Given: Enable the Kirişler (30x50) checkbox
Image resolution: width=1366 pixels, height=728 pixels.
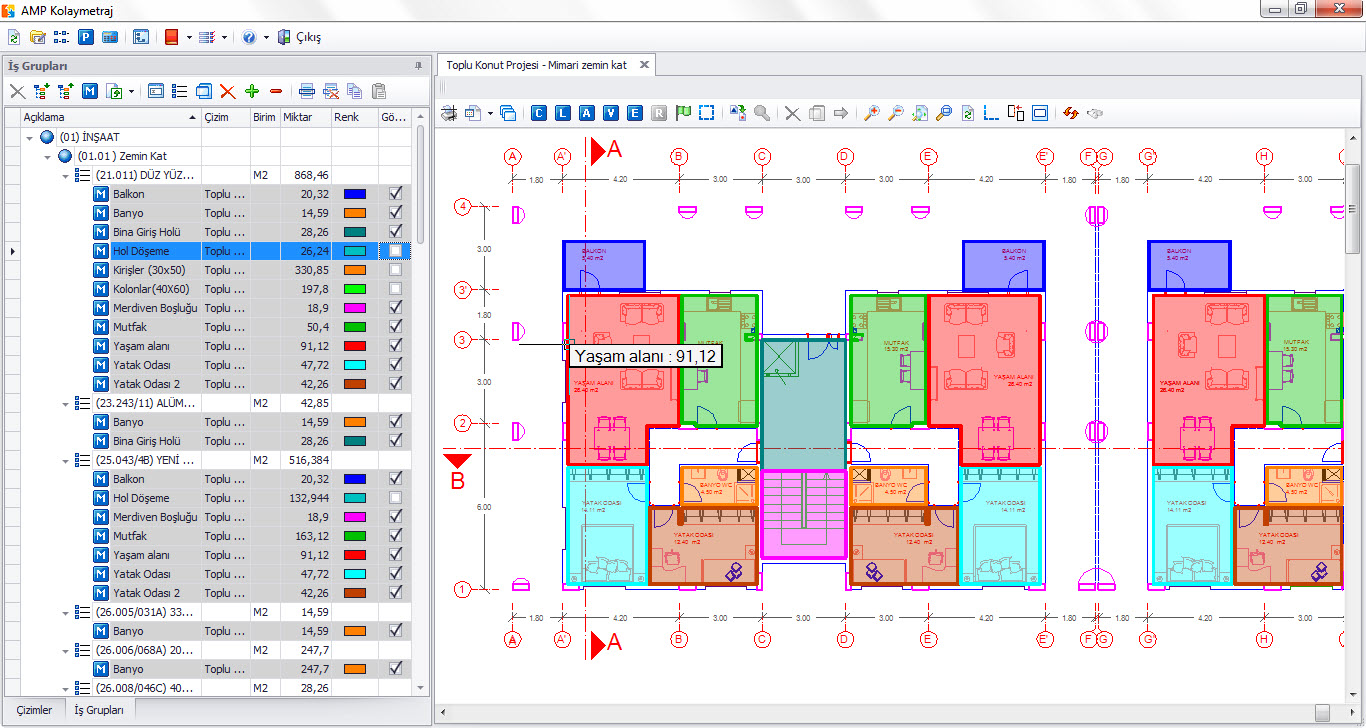Looking at the screenshot, I should 396,270.
